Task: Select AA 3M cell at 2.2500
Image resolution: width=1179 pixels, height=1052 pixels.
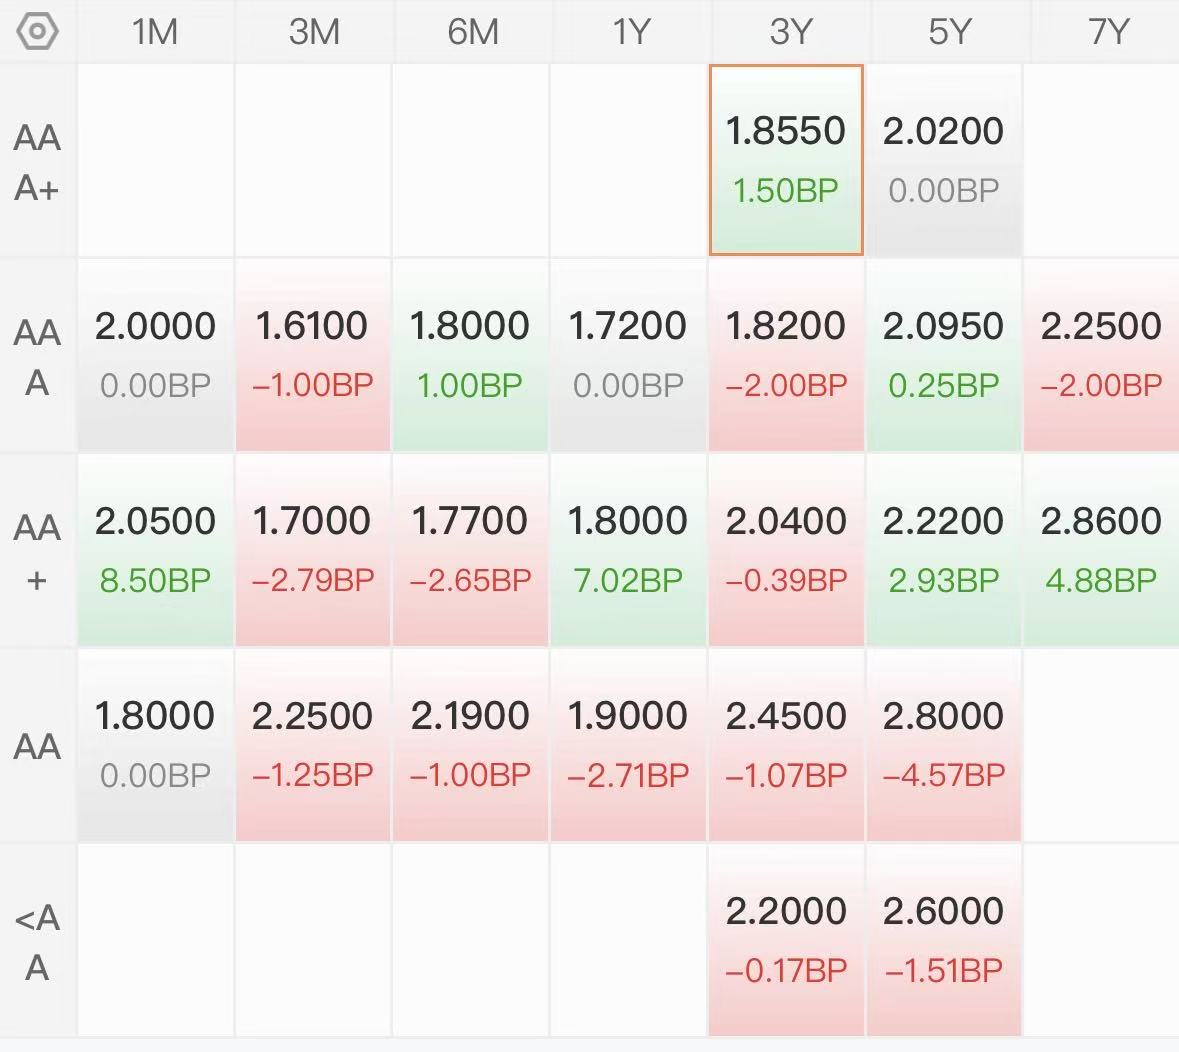Action: [x=313, y=744]
